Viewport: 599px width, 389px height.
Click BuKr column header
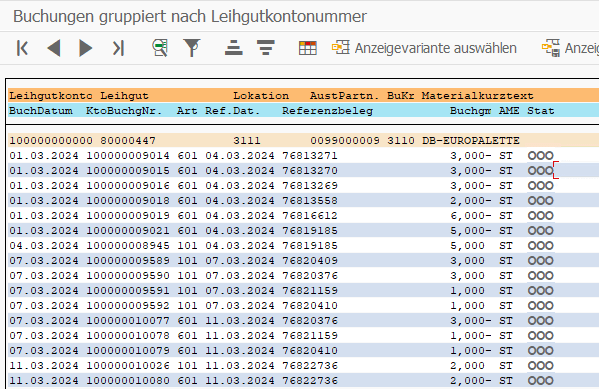[401, 96]
